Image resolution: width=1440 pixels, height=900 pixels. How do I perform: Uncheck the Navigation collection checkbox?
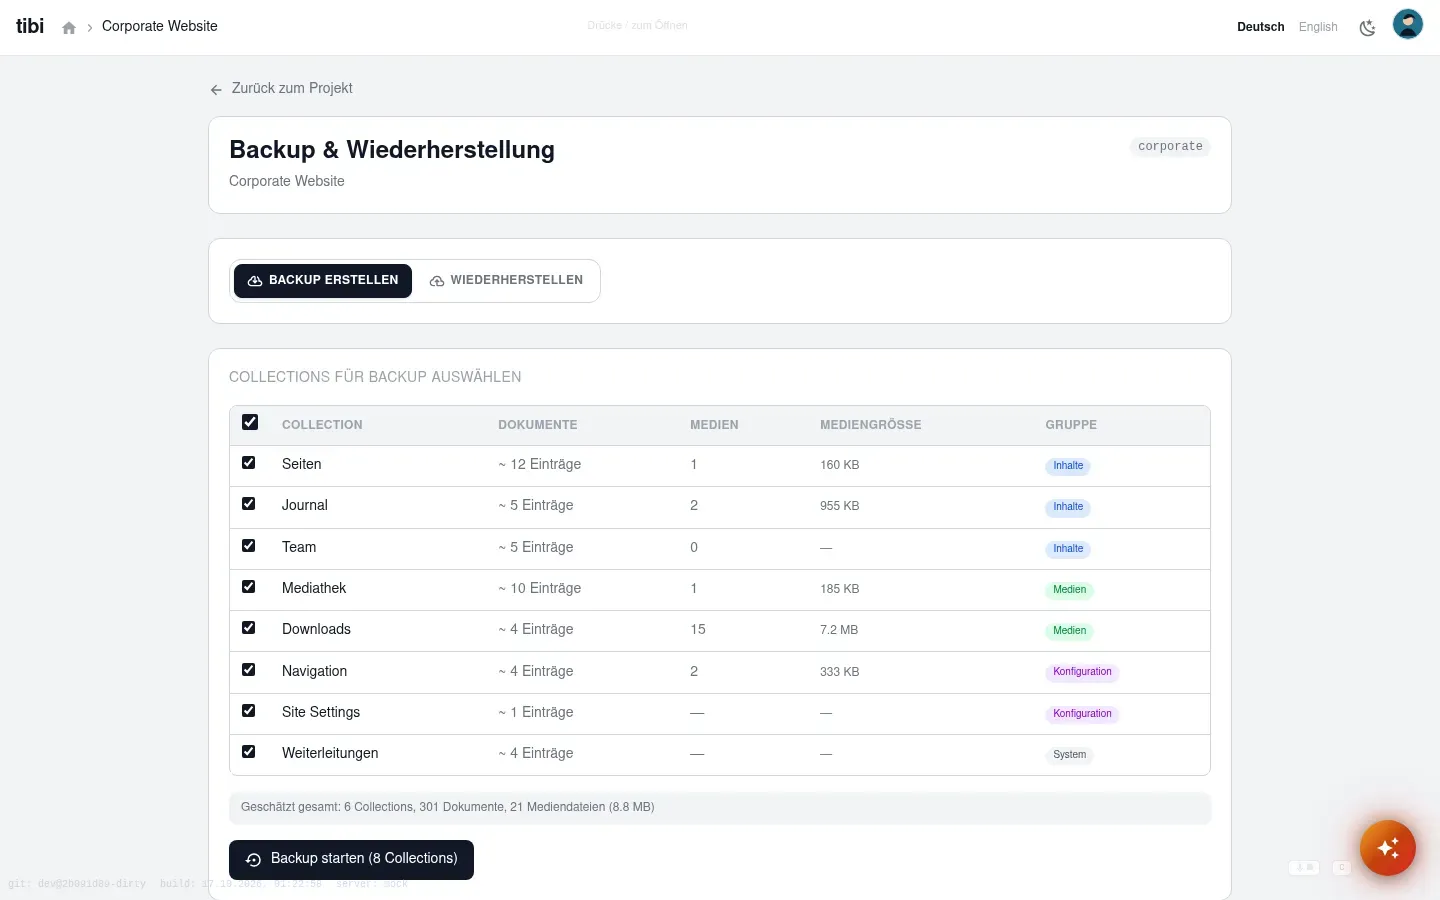(249, 670)
